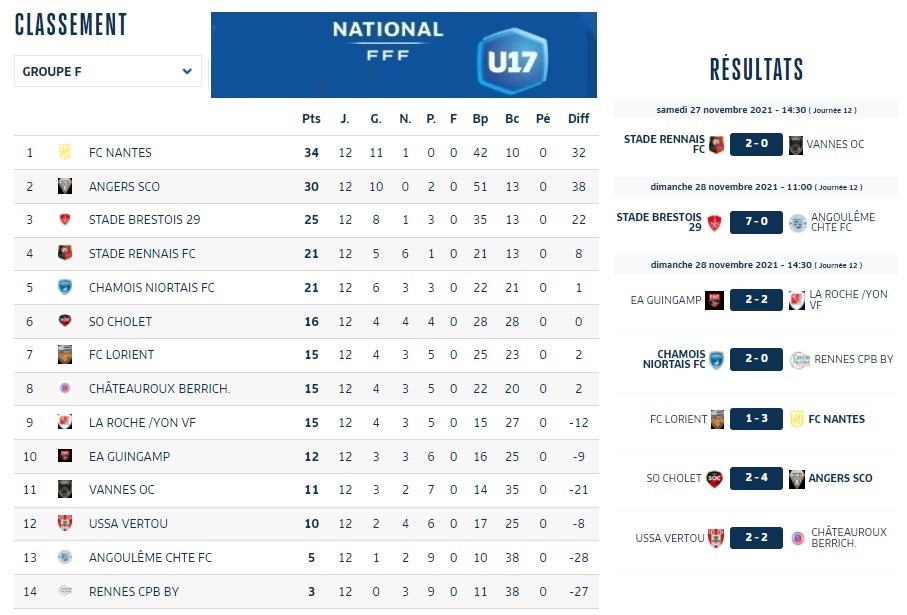The width and height of the screenshot is (907, 615).
Task: Click the SO Cholet crest in standings
Action: coord(65,321)
